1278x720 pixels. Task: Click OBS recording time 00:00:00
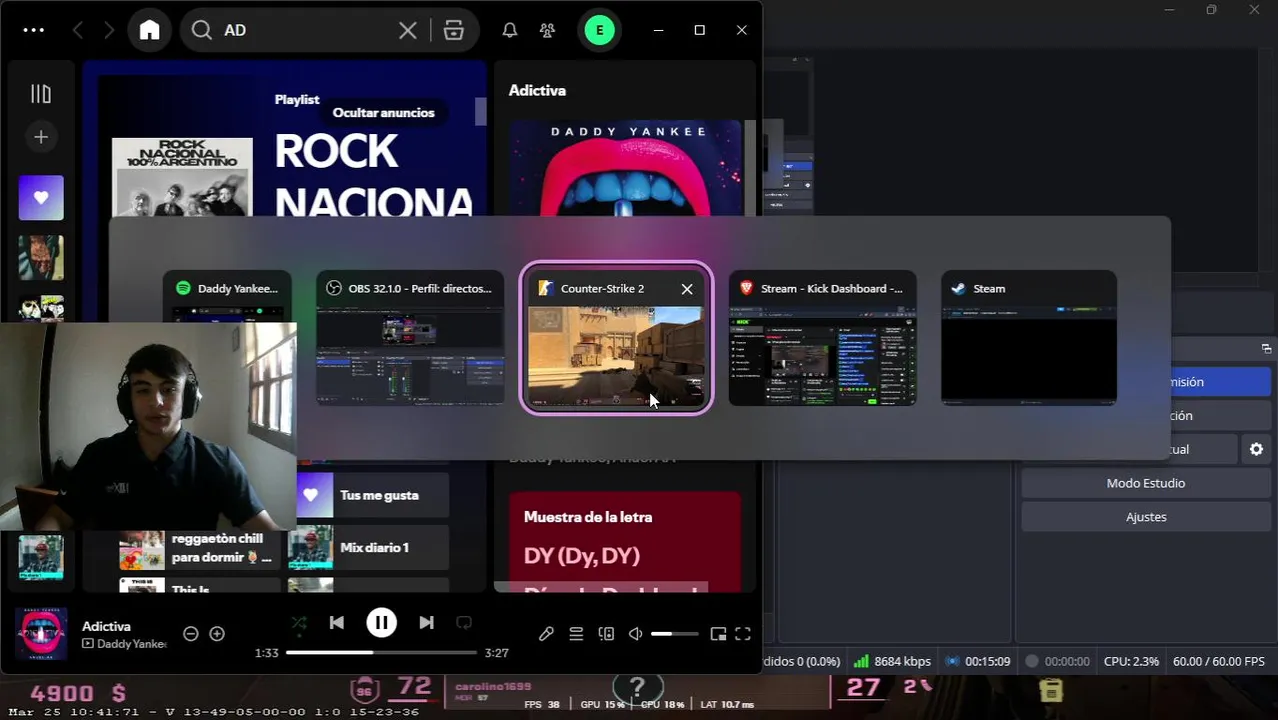1058,662
